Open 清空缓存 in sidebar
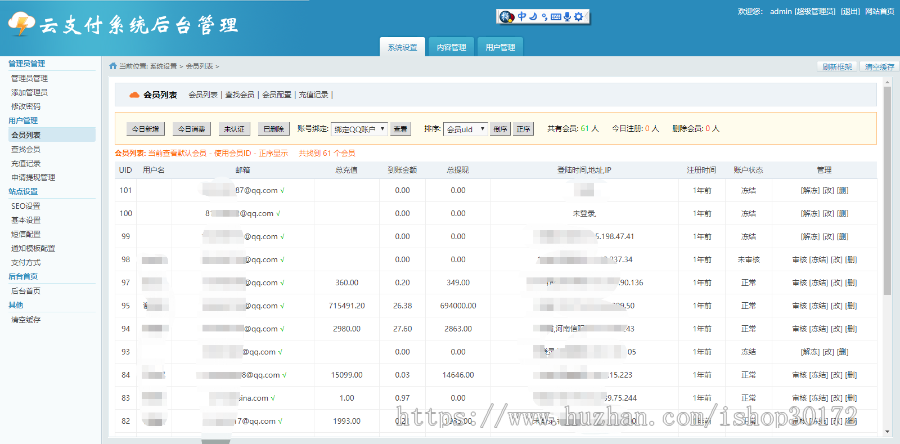900x444 pixels. [26, 320]
